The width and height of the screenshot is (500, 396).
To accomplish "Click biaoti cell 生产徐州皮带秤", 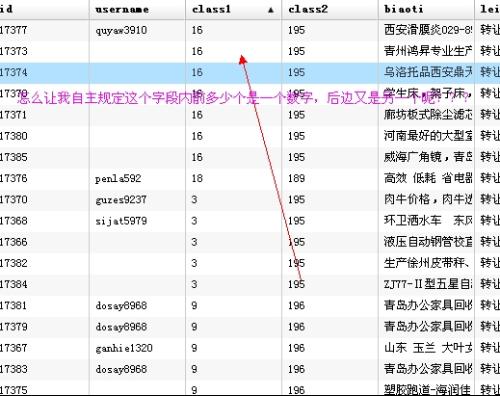I will [x=427, y=263].
